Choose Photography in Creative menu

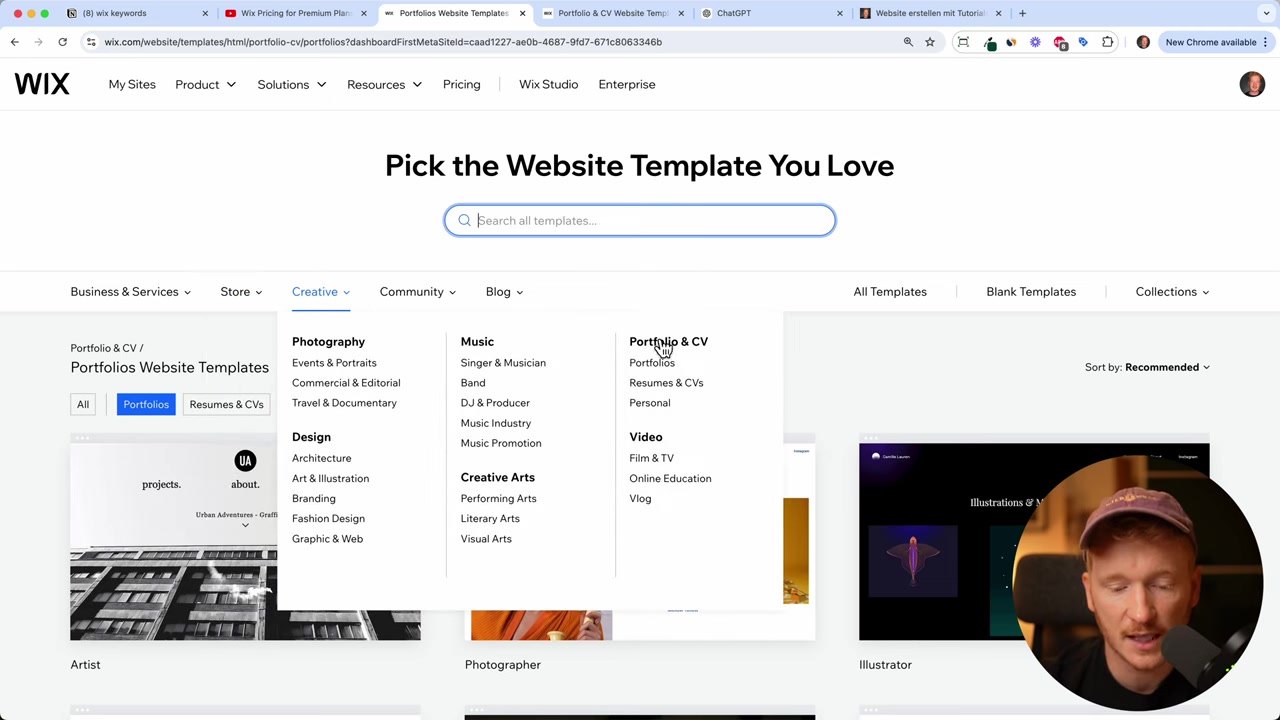coord(328,342)
